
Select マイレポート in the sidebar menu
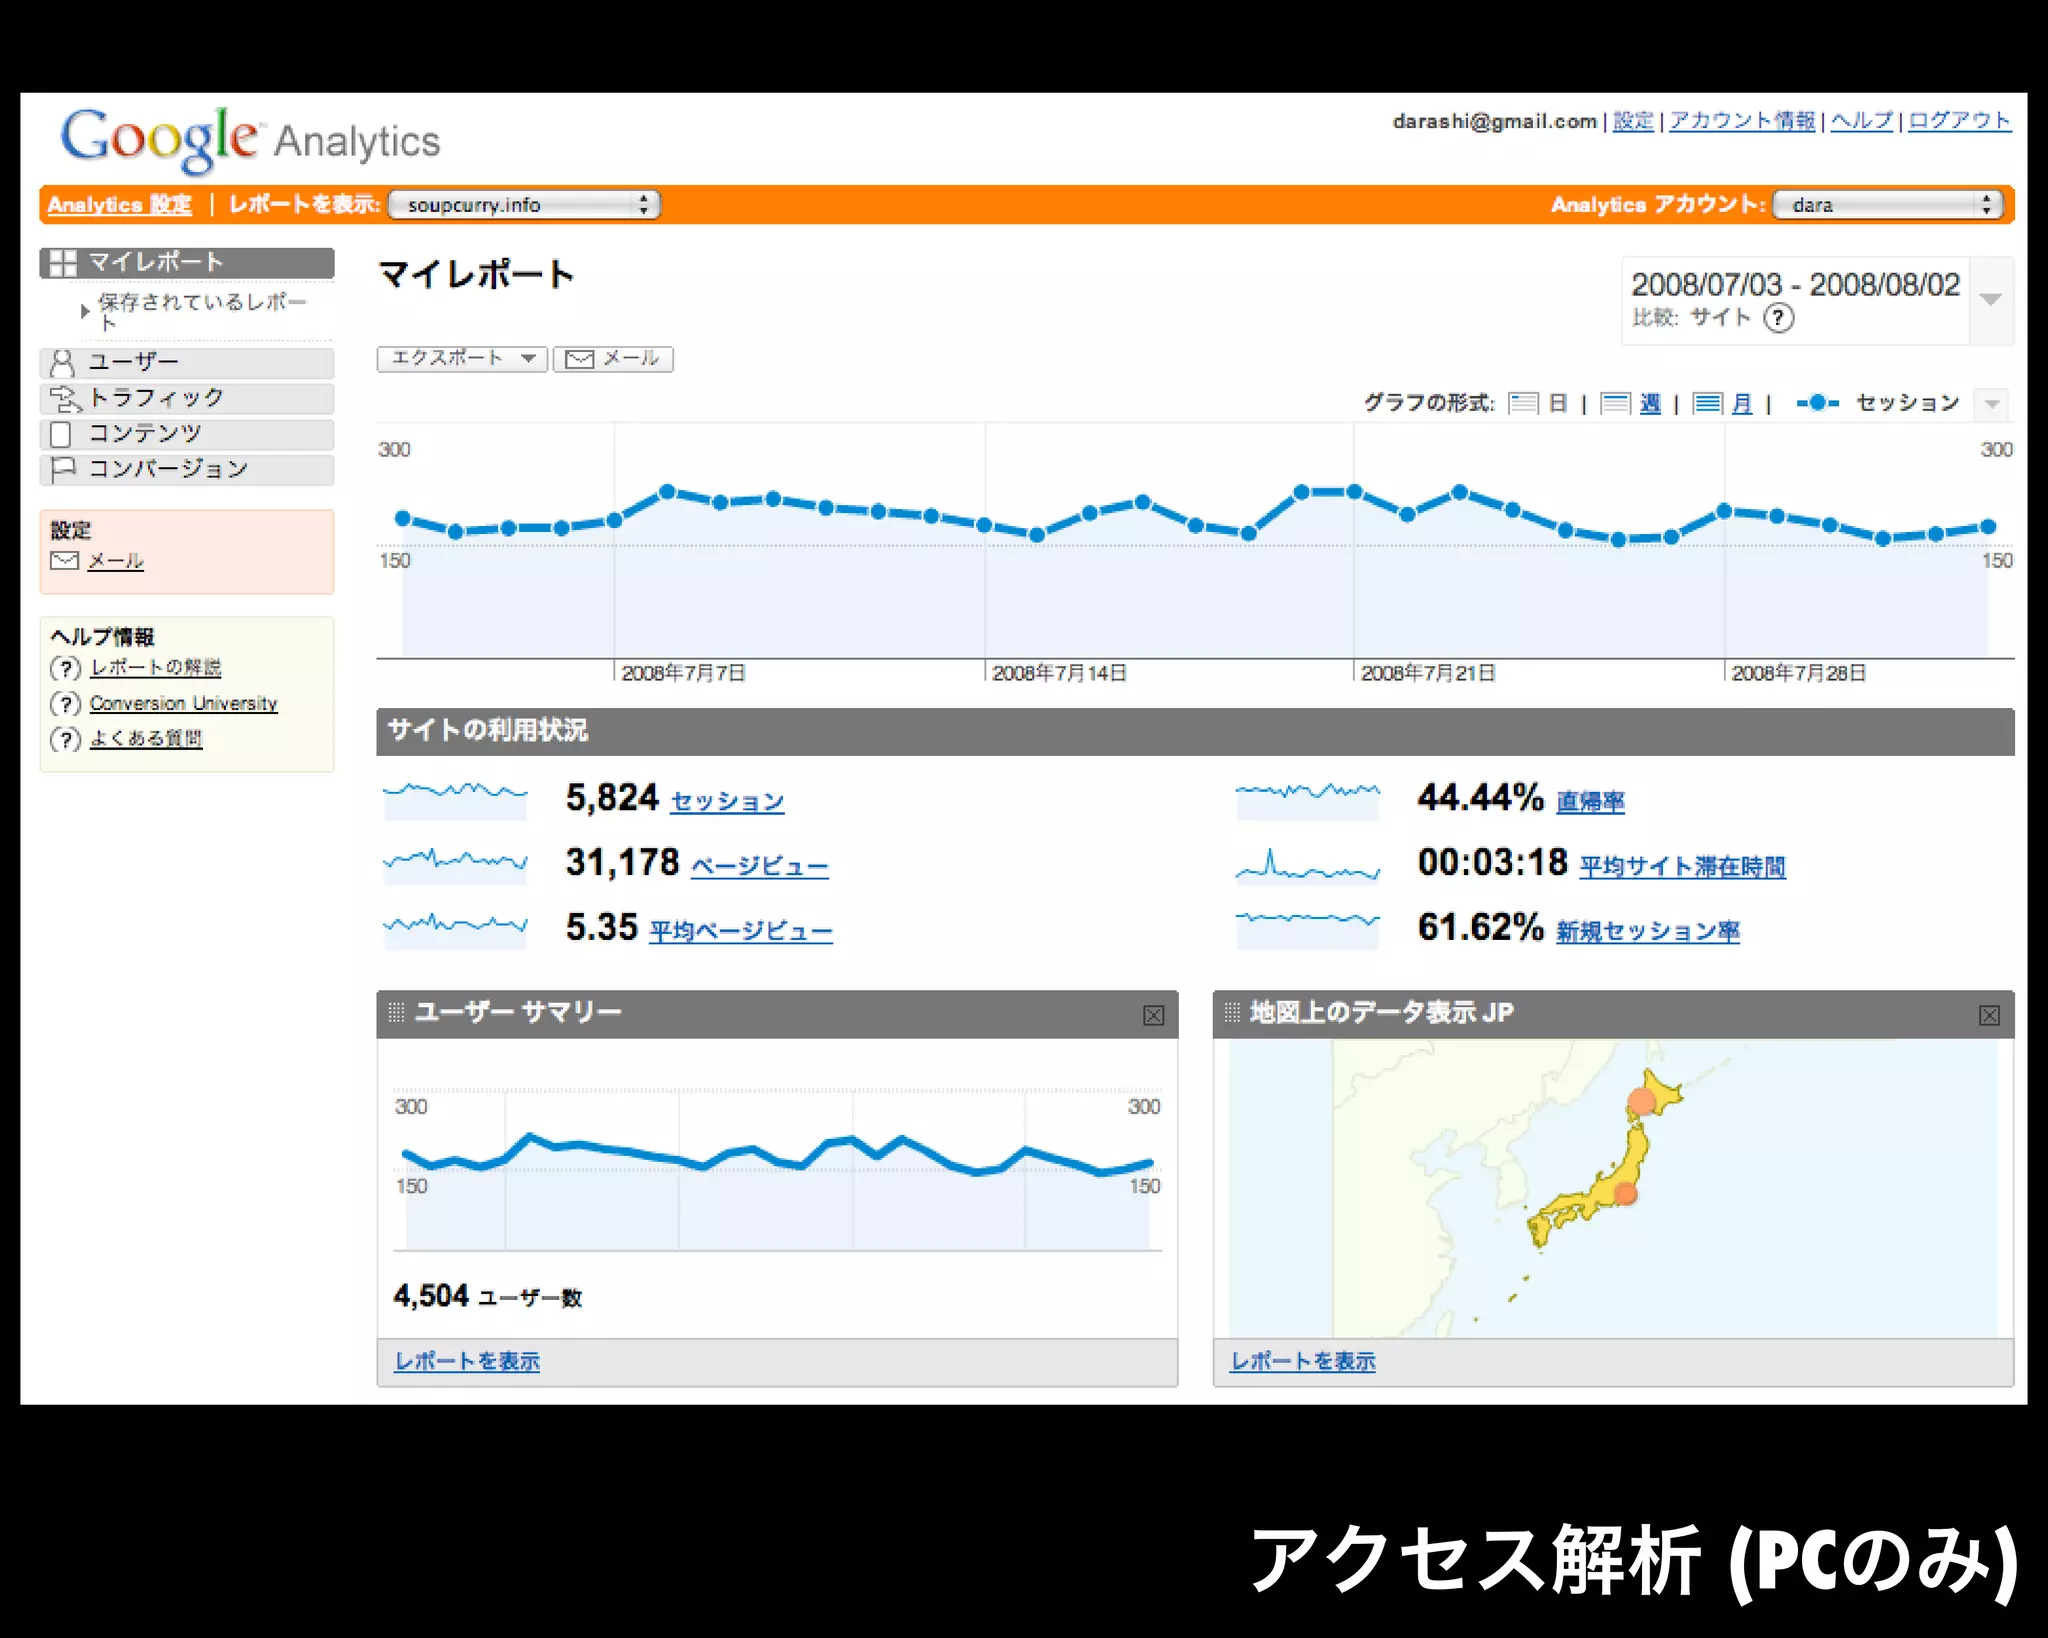tap(187, 262)
